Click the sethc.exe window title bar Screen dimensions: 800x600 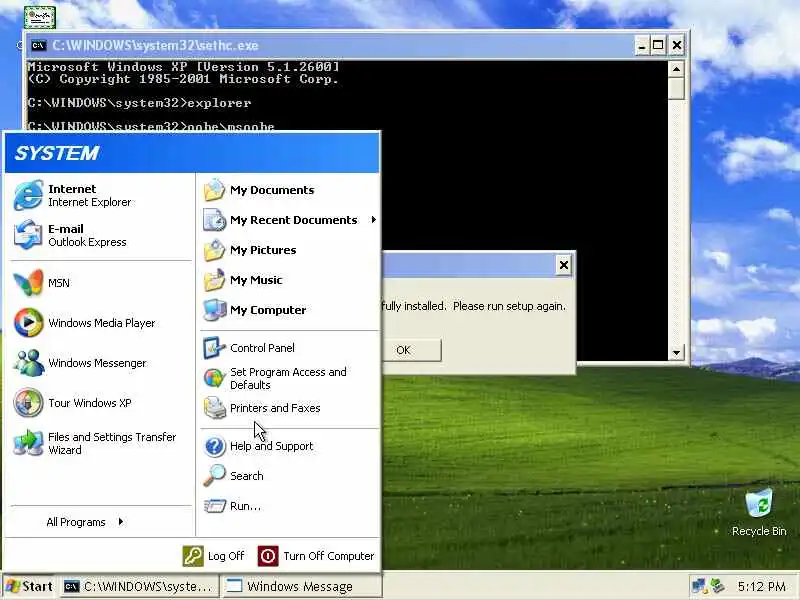click(332, 46)
